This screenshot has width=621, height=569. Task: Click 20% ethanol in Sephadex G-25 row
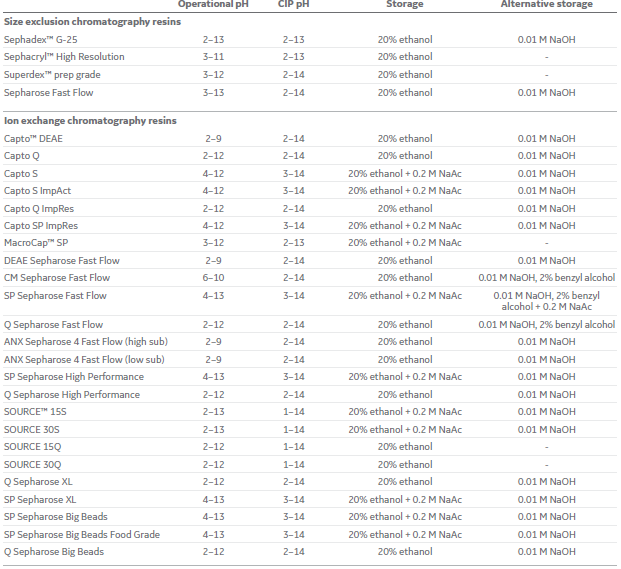(x=405, y=40)
